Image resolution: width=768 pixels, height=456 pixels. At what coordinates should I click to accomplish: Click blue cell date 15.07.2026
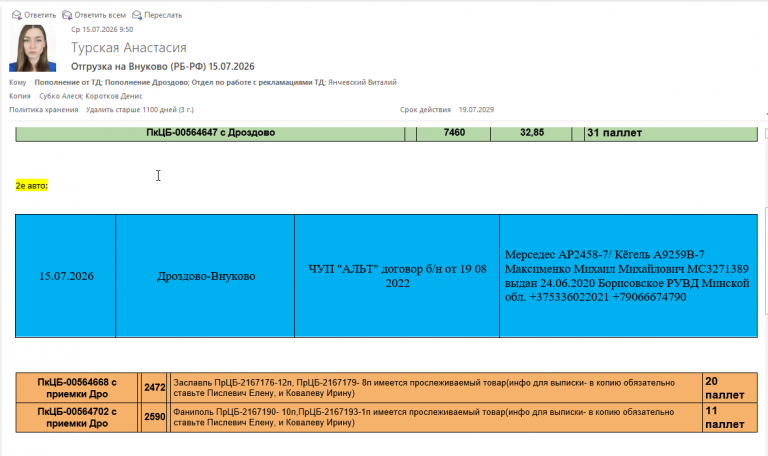(x=66, y=276)
